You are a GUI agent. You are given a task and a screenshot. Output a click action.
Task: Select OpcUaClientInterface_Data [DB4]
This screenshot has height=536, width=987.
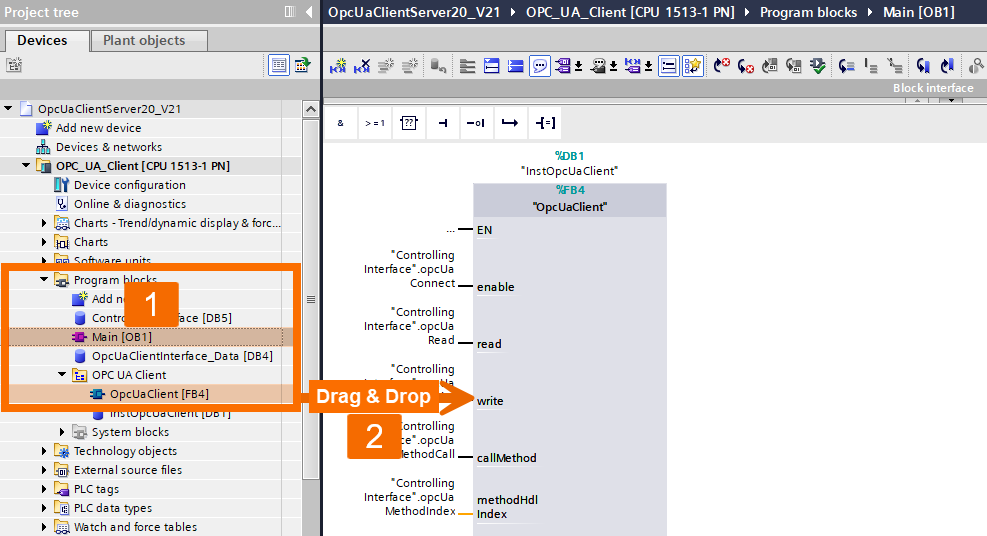(x=182, y=356)
